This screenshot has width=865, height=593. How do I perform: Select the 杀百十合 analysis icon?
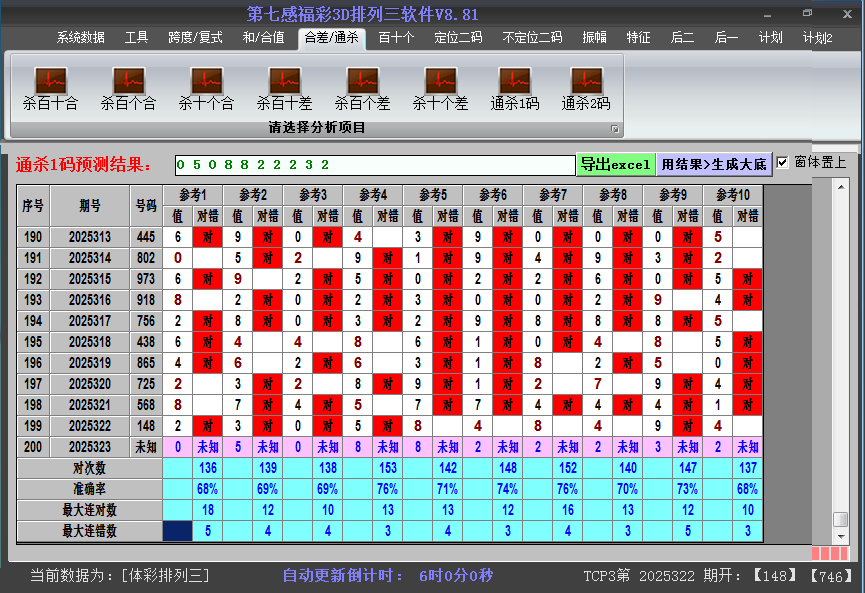point(50,85)
